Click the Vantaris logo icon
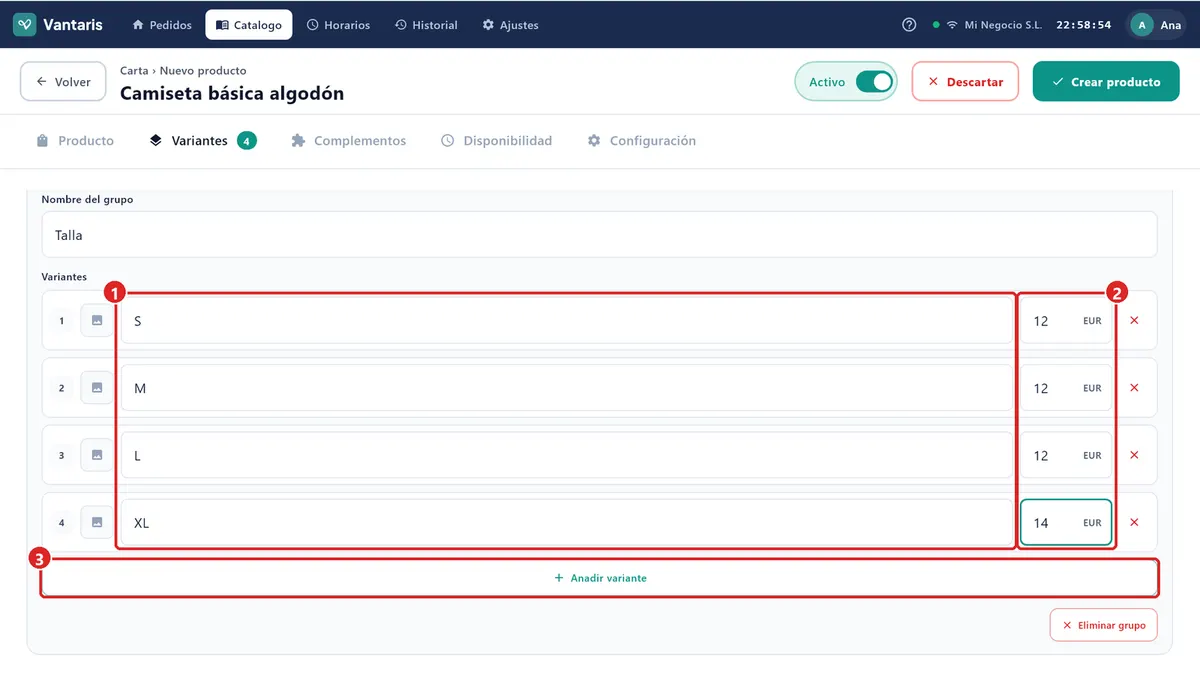 tap(25, 25)
